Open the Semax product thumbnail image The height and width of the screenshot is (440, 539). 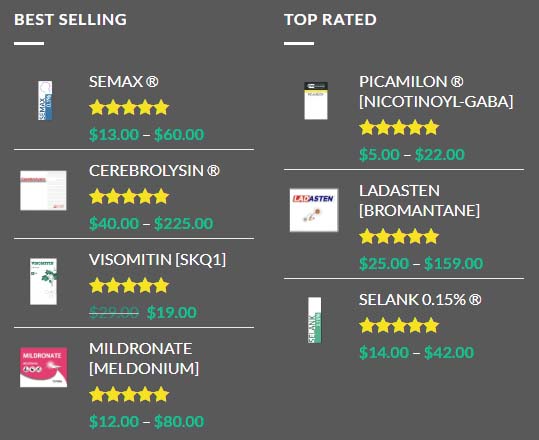(45, 100)
